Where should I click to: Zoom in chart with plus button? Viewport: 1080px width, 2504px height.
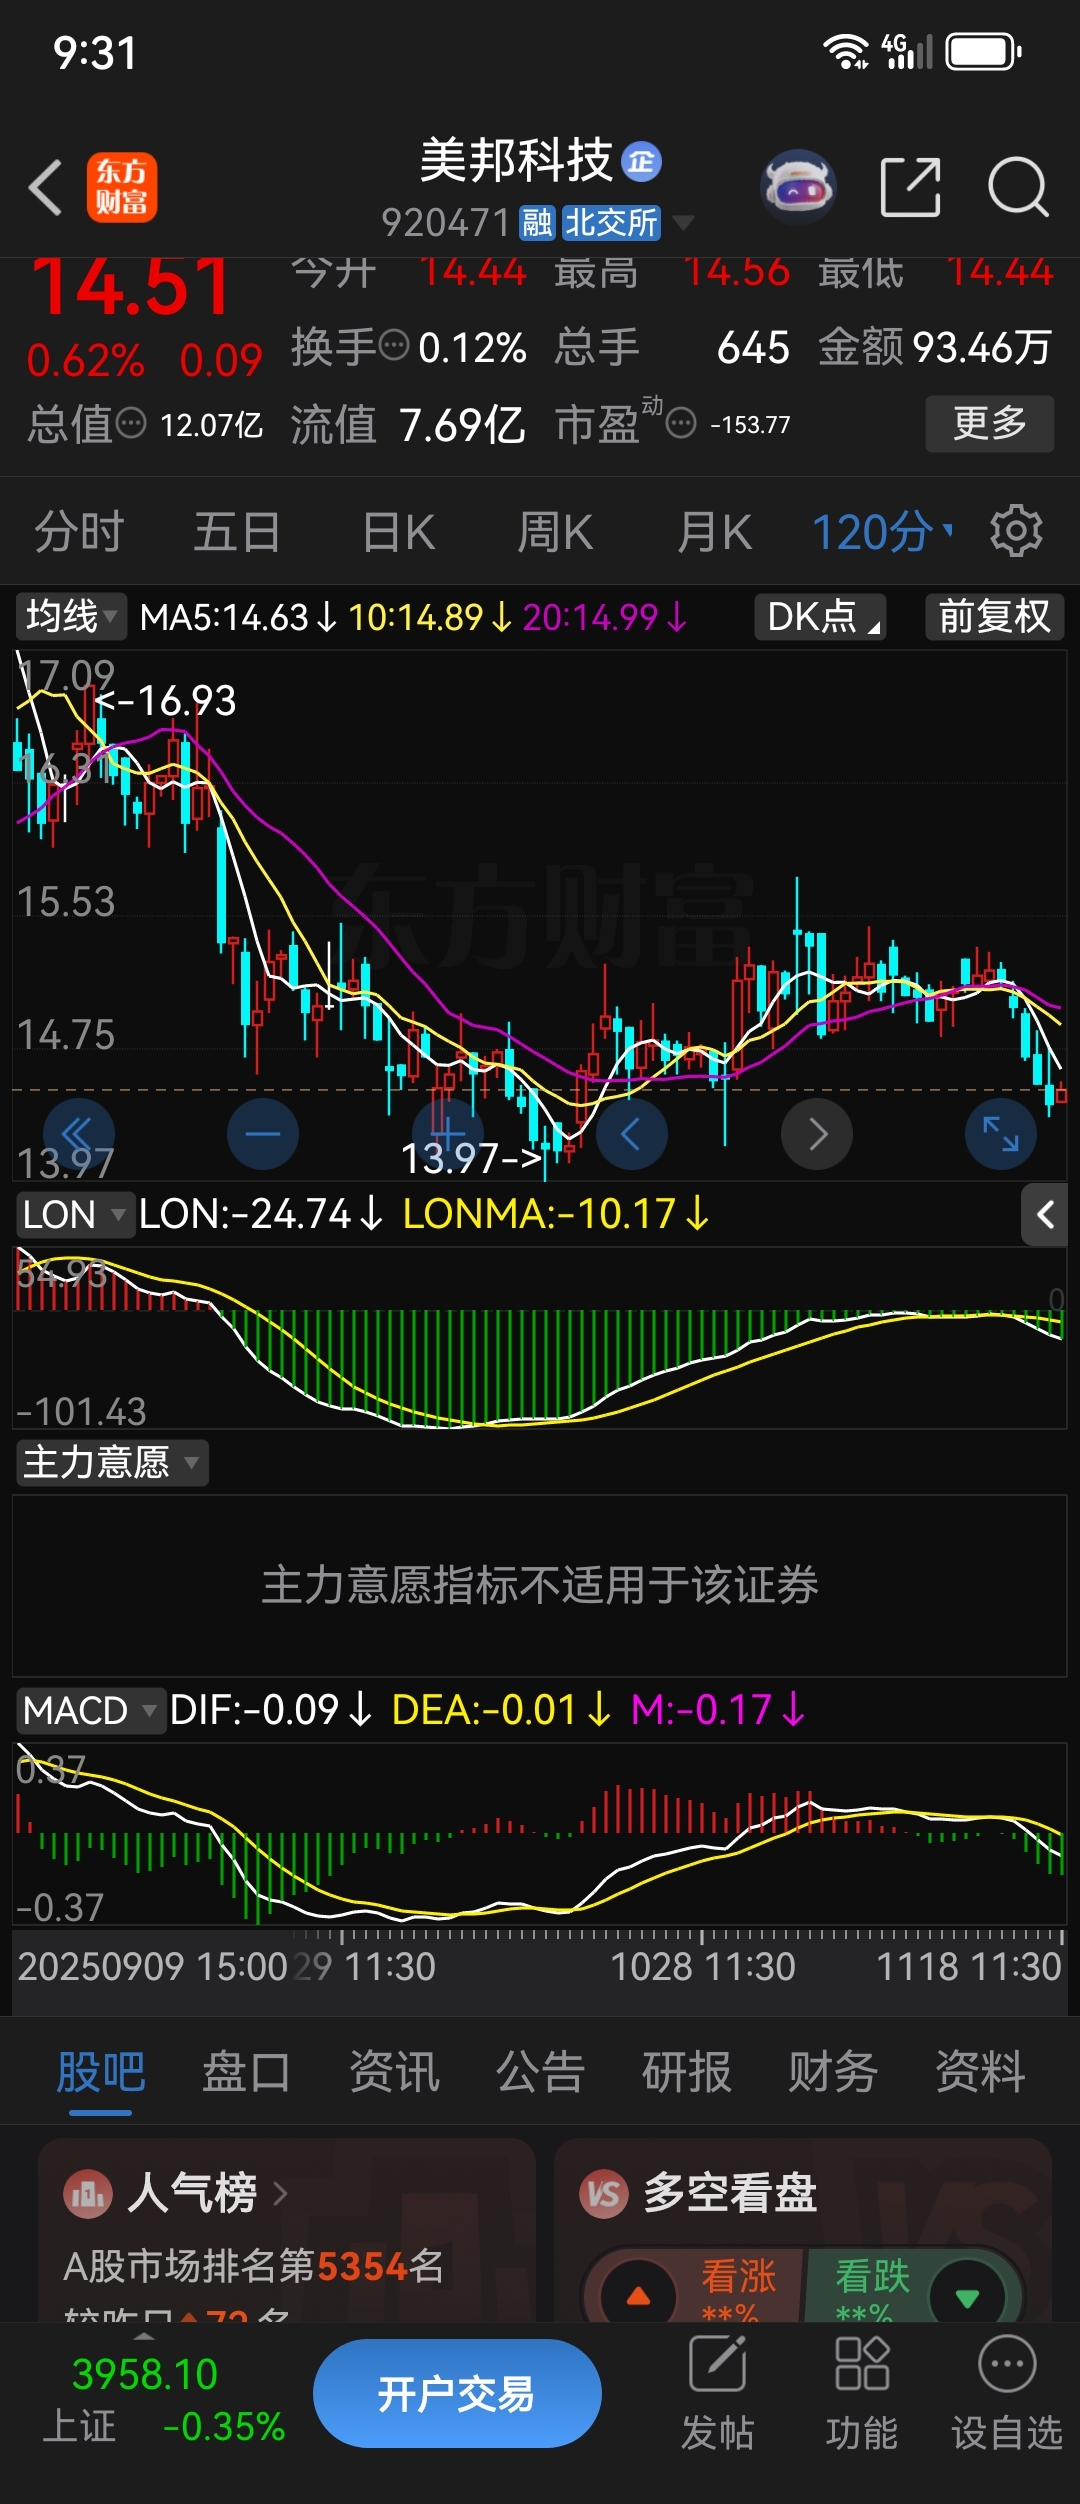point(447,1134)
